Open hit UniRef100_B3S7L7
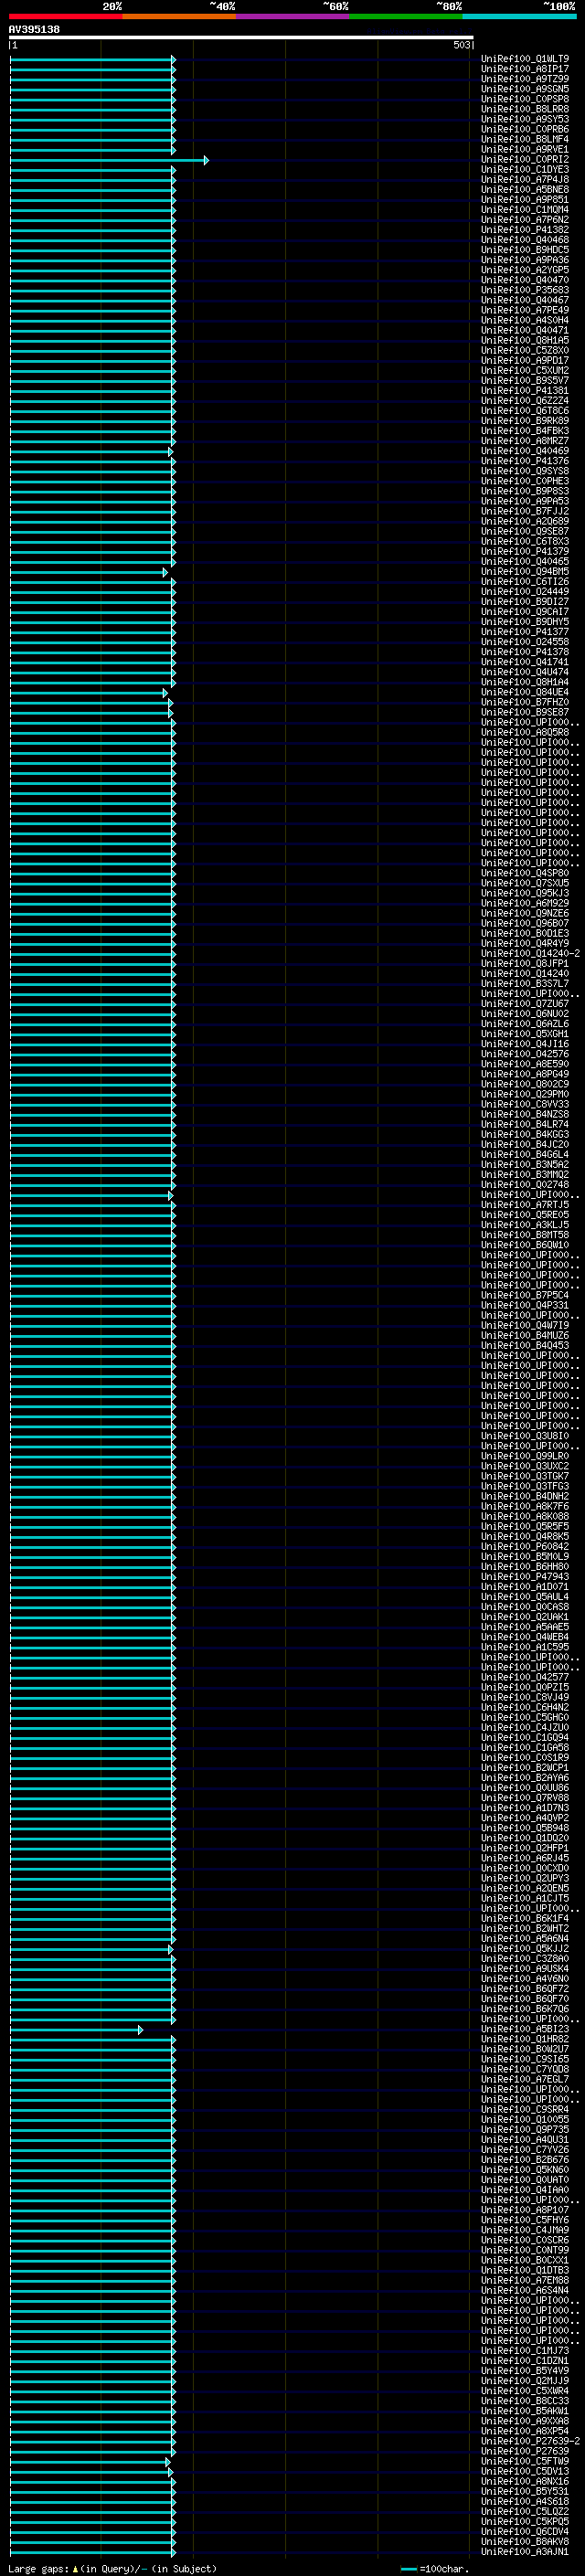This screenshot has height=2576, width=585. (525, 984)
